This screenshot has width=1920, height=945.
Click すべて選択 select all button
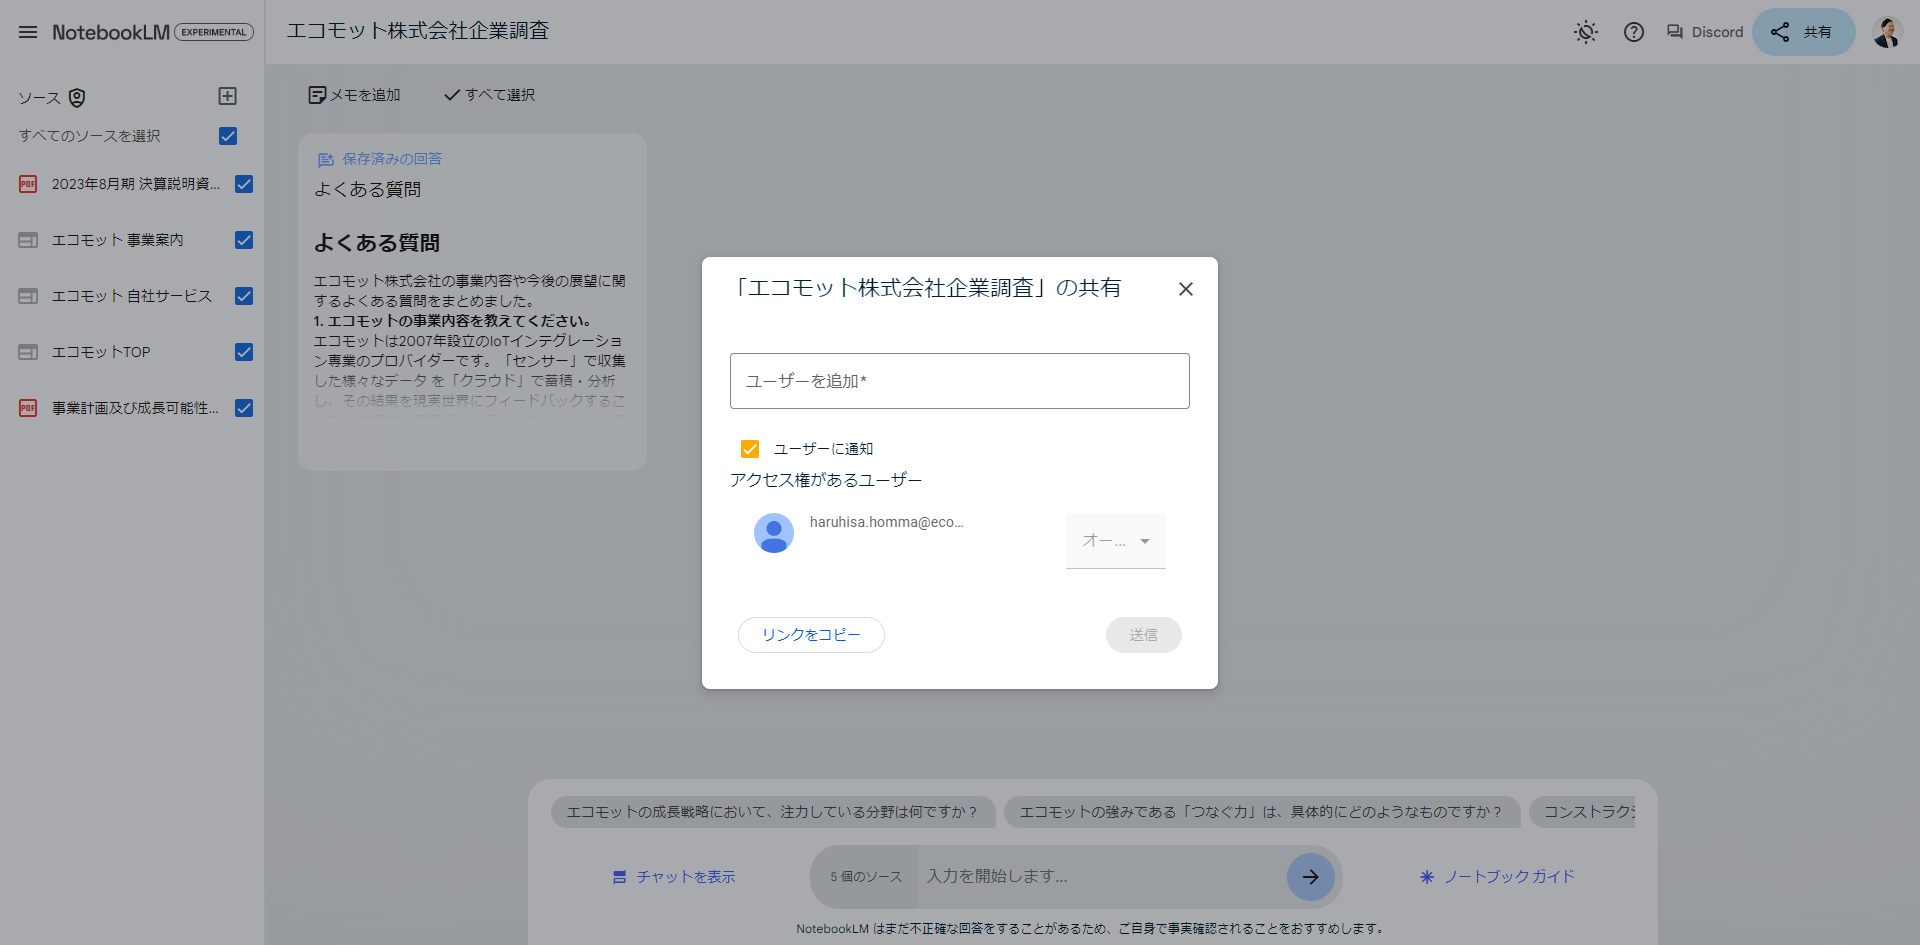(x=490, y=95)
